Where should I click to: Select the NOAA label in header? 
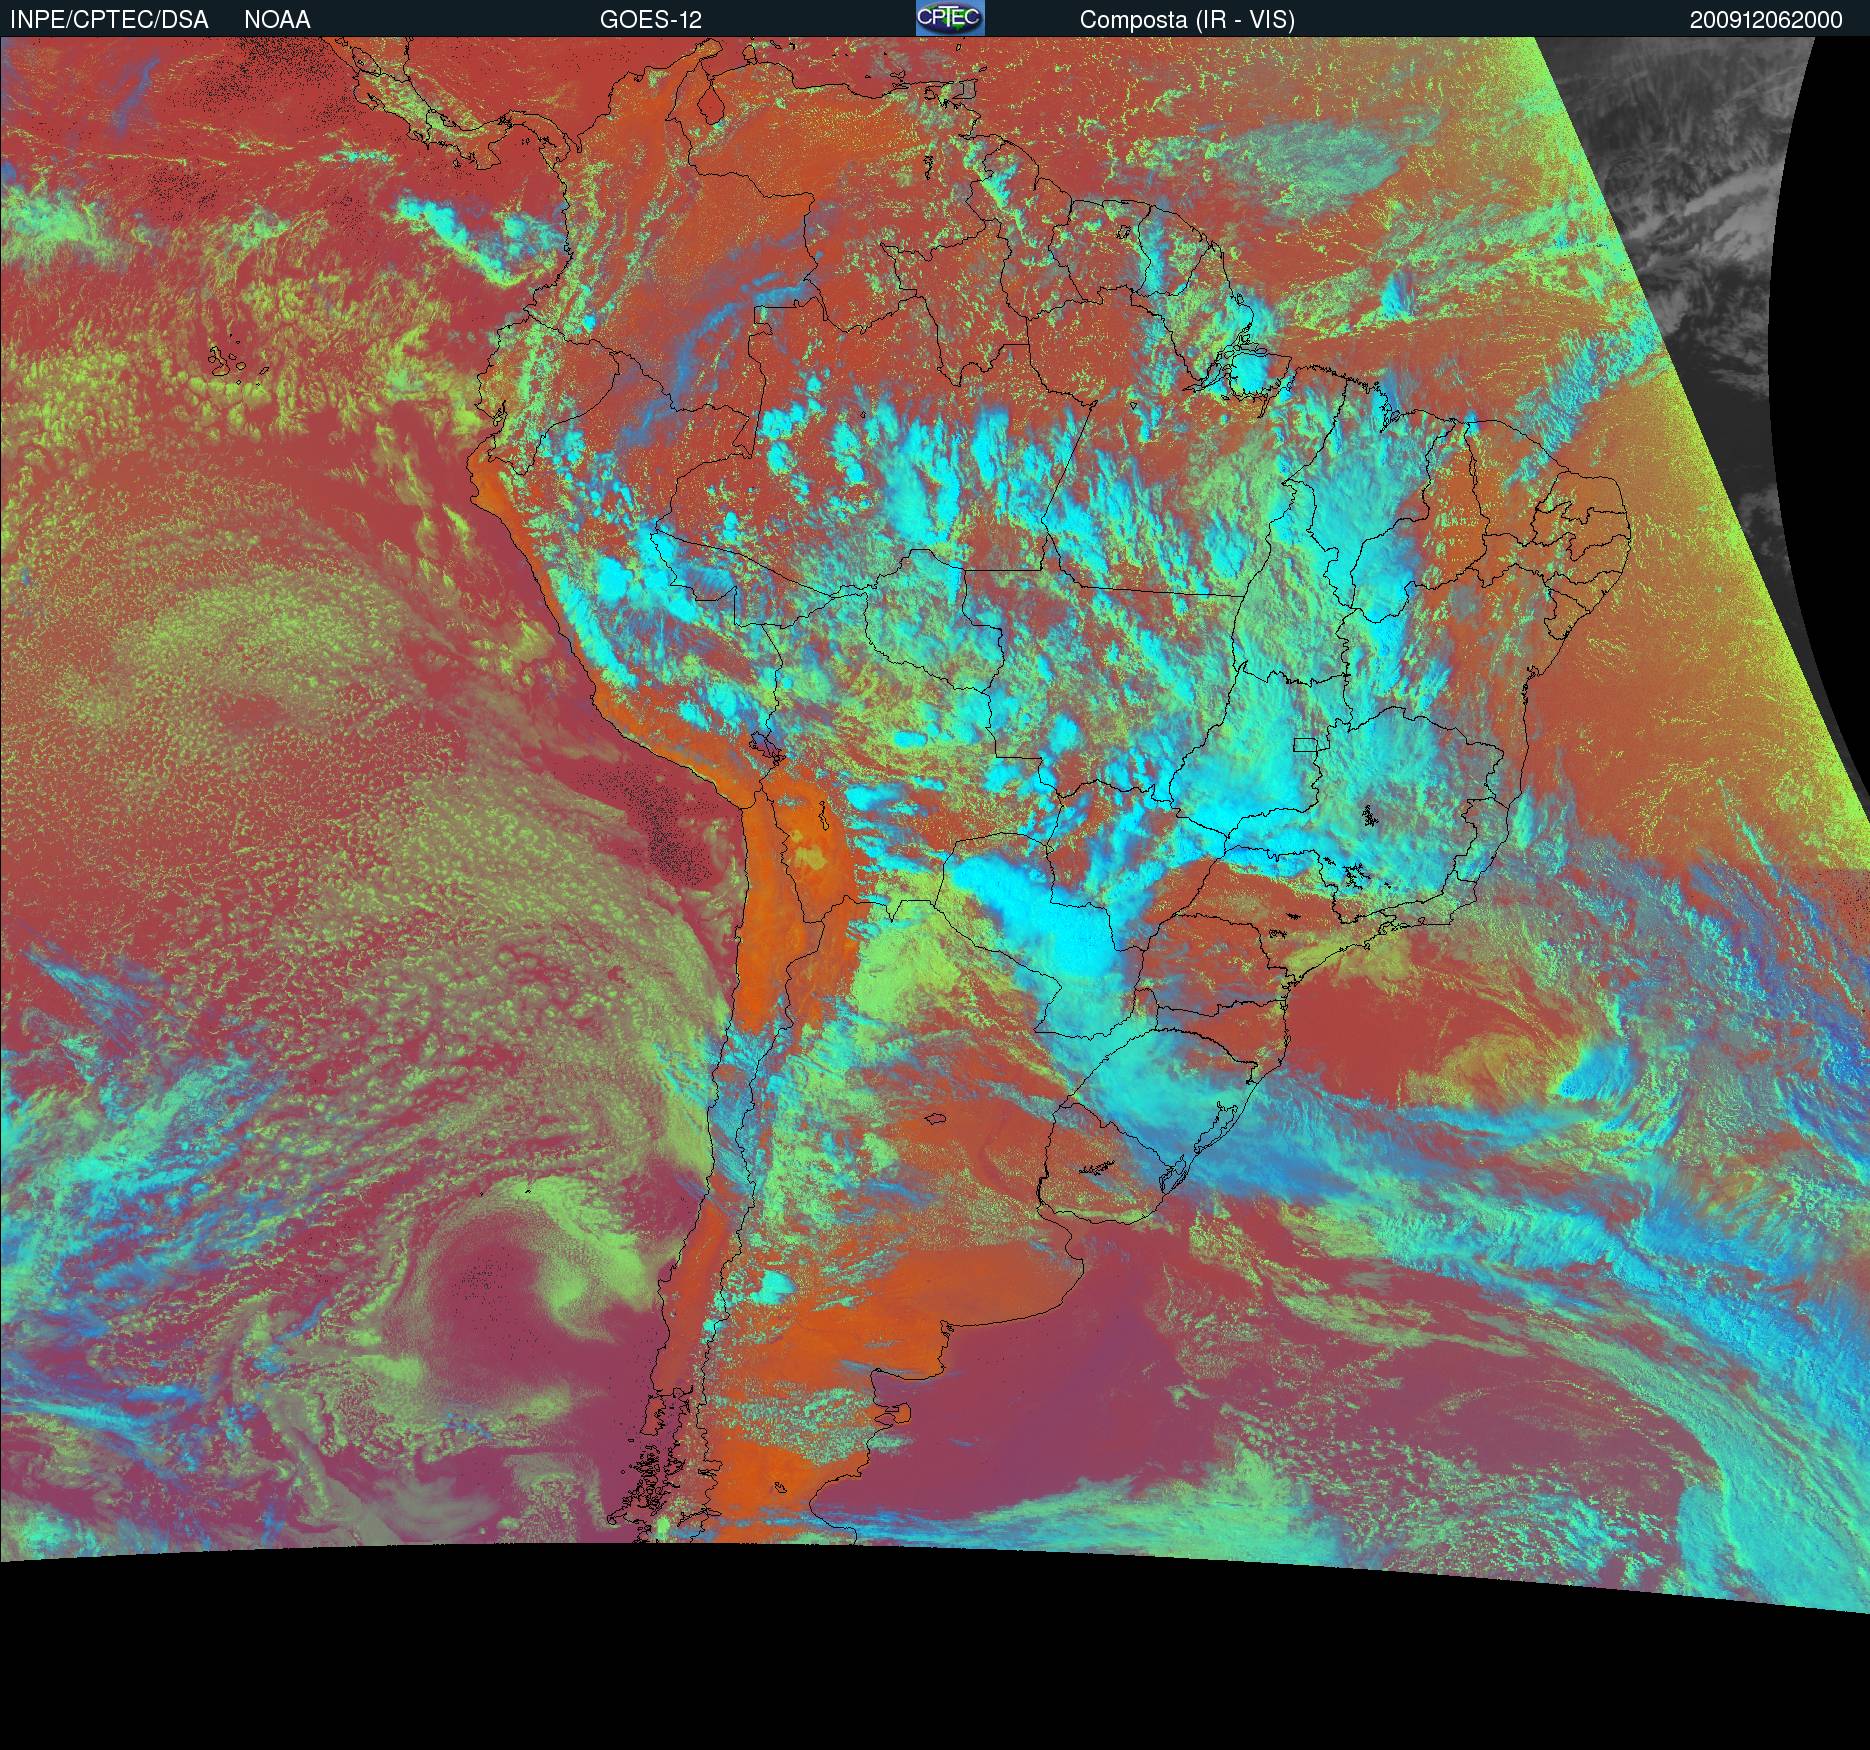[277, 20]
